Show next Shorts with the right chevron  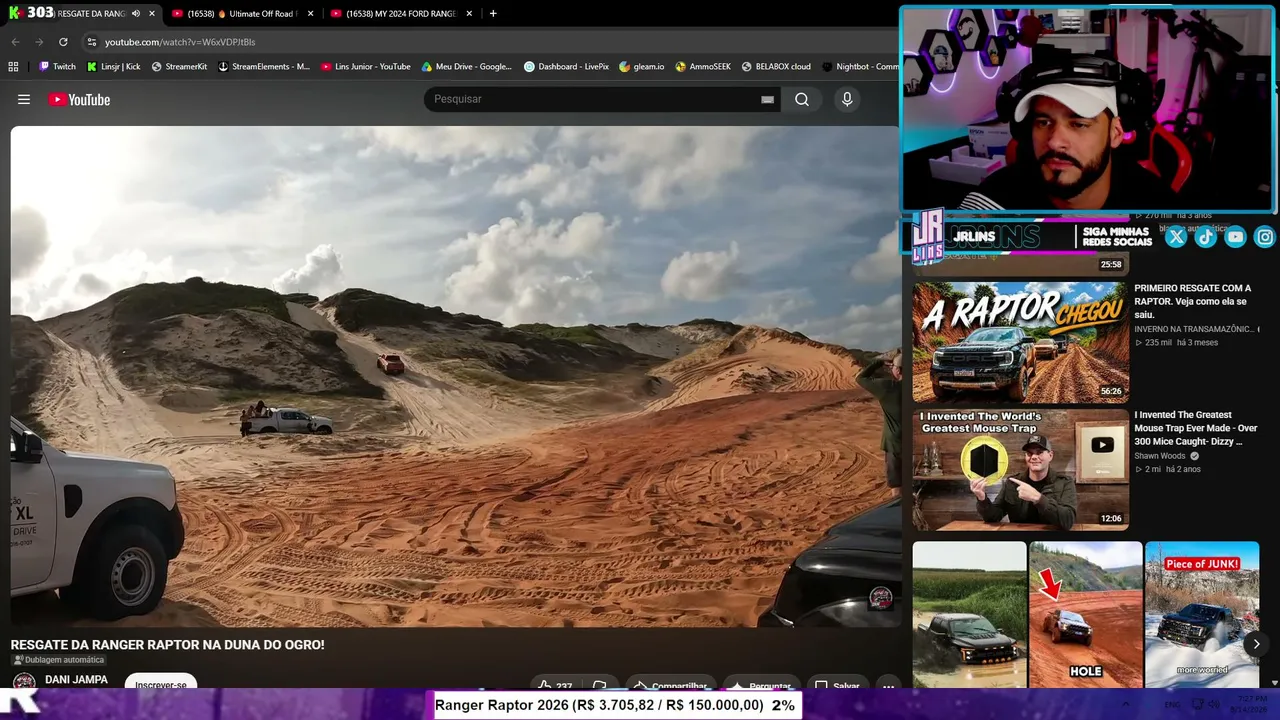pyautogui.click(x=1256, y=644)
